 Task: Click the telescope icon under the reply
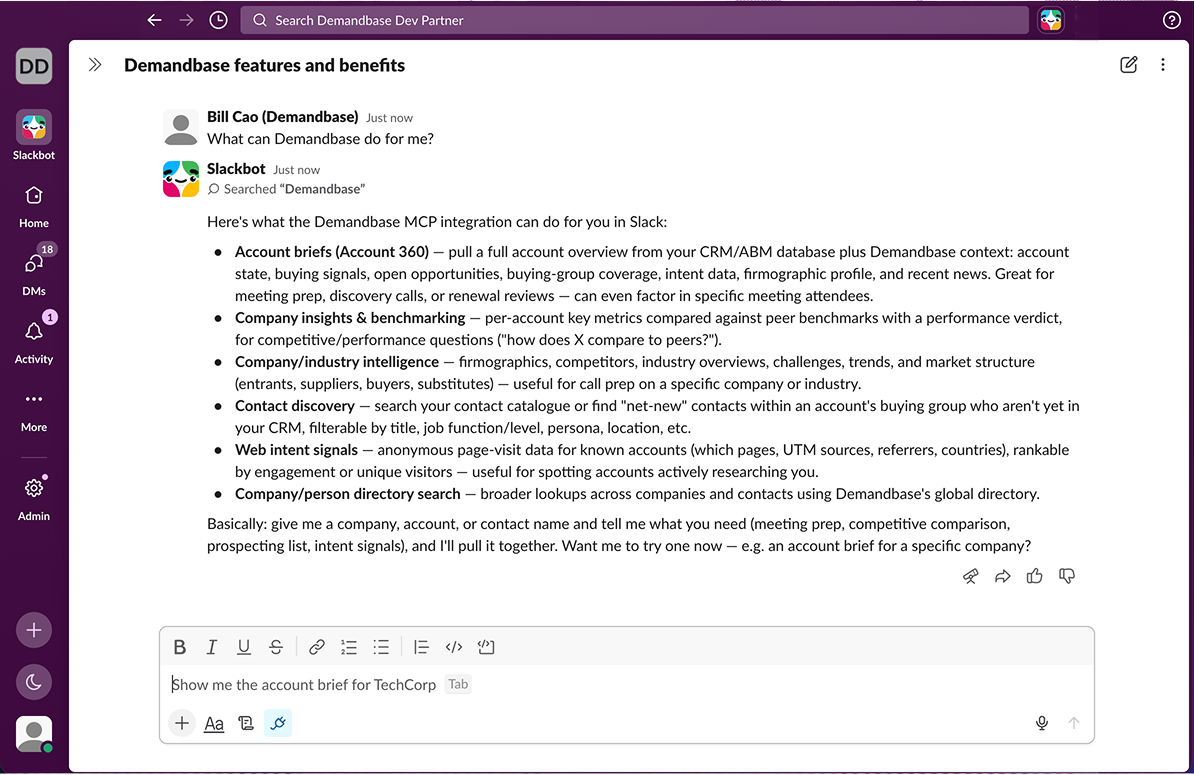pos(970,576)
